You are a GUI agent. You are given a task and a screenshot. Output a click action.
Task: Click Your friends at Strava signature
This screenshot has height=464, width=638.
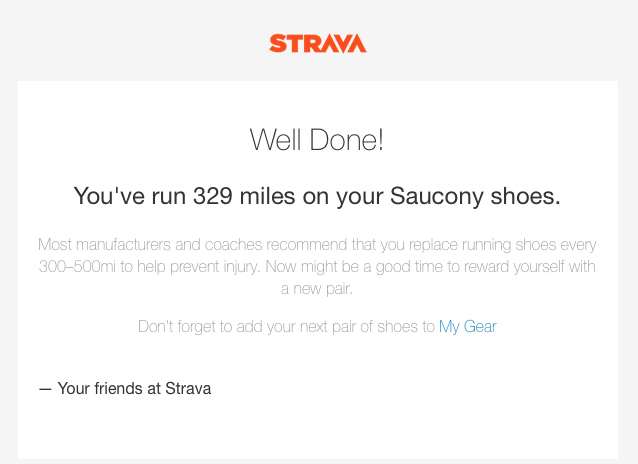point(125,388)
